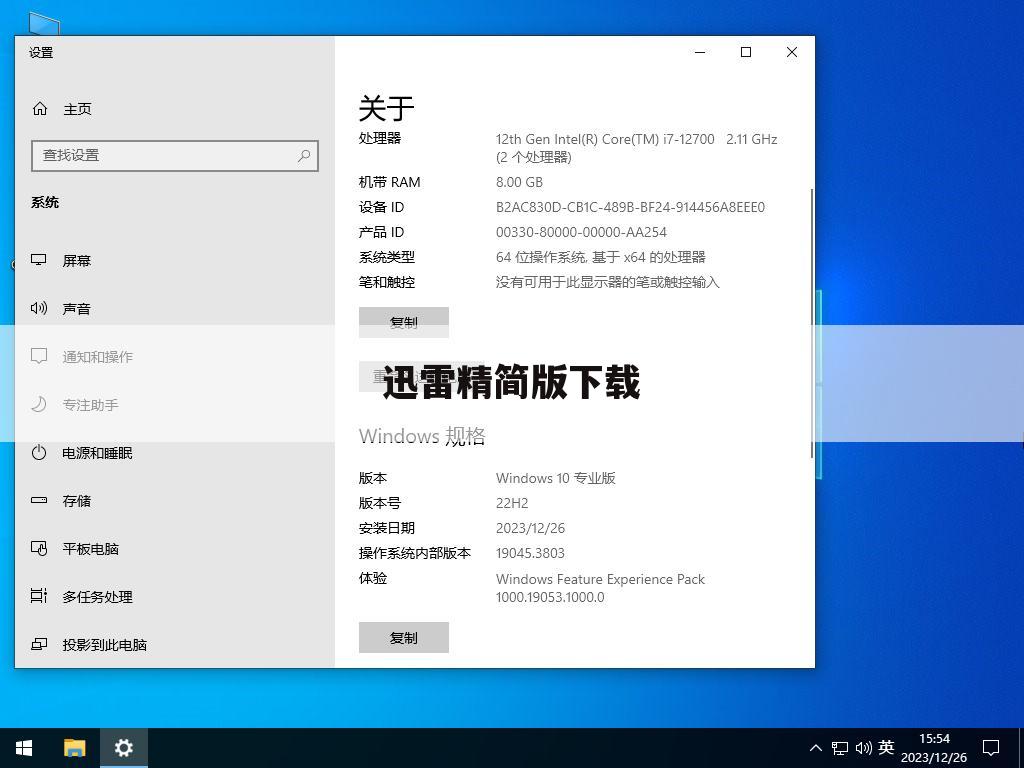Screen dimensions: 1024x768
Task: Select the 电源和睡眠 power icon
Action: [39, 453]
